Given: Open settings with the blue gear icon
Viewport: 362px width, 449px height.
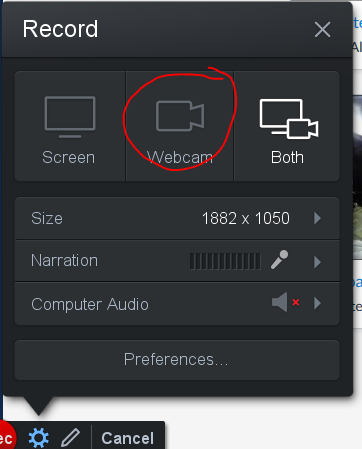Looking at the screenshot, I should (39, 438).
